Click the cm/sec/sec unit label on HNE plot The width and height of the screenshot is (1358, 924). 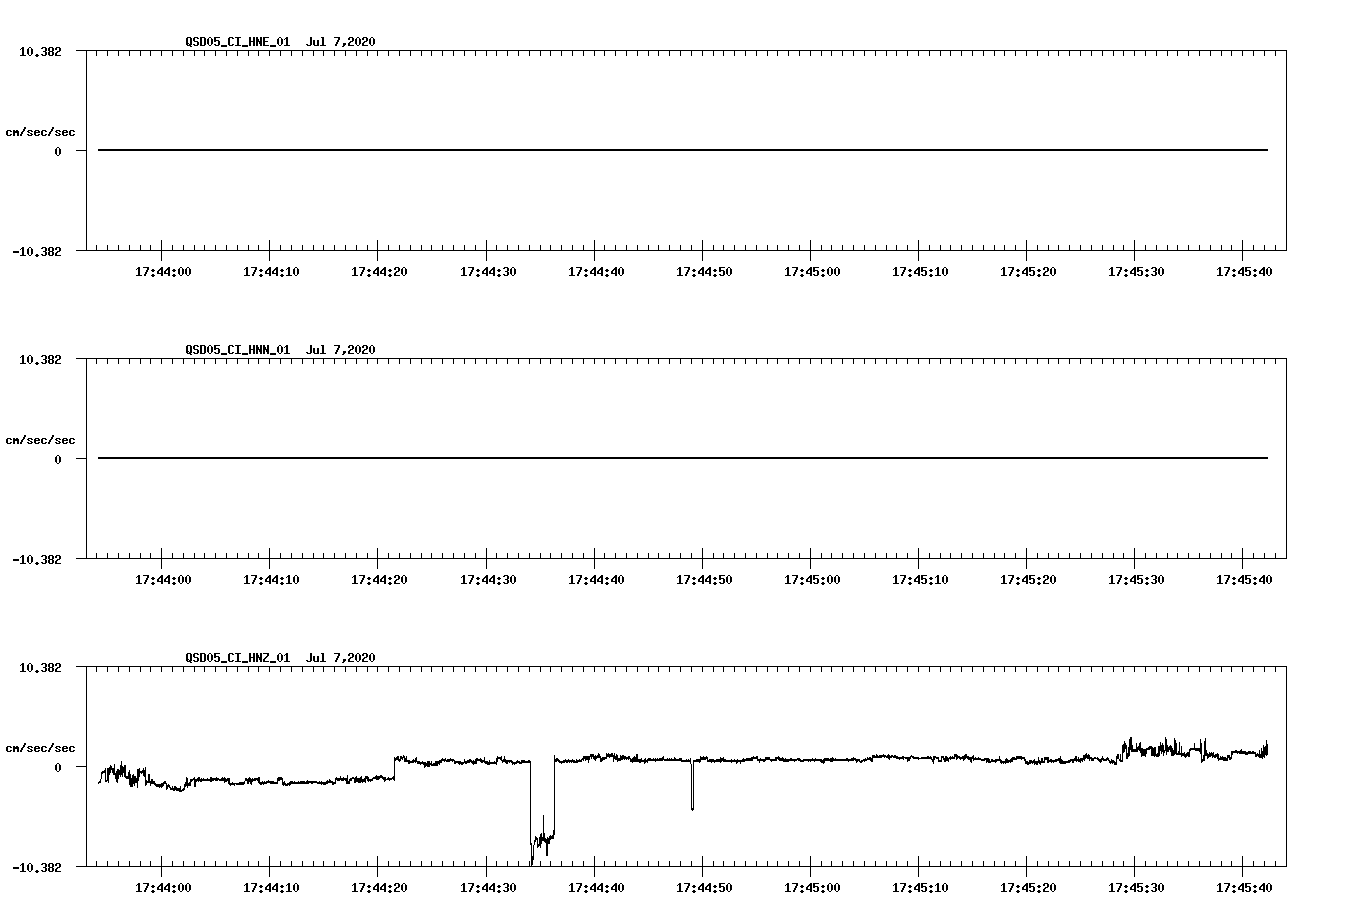40,132
